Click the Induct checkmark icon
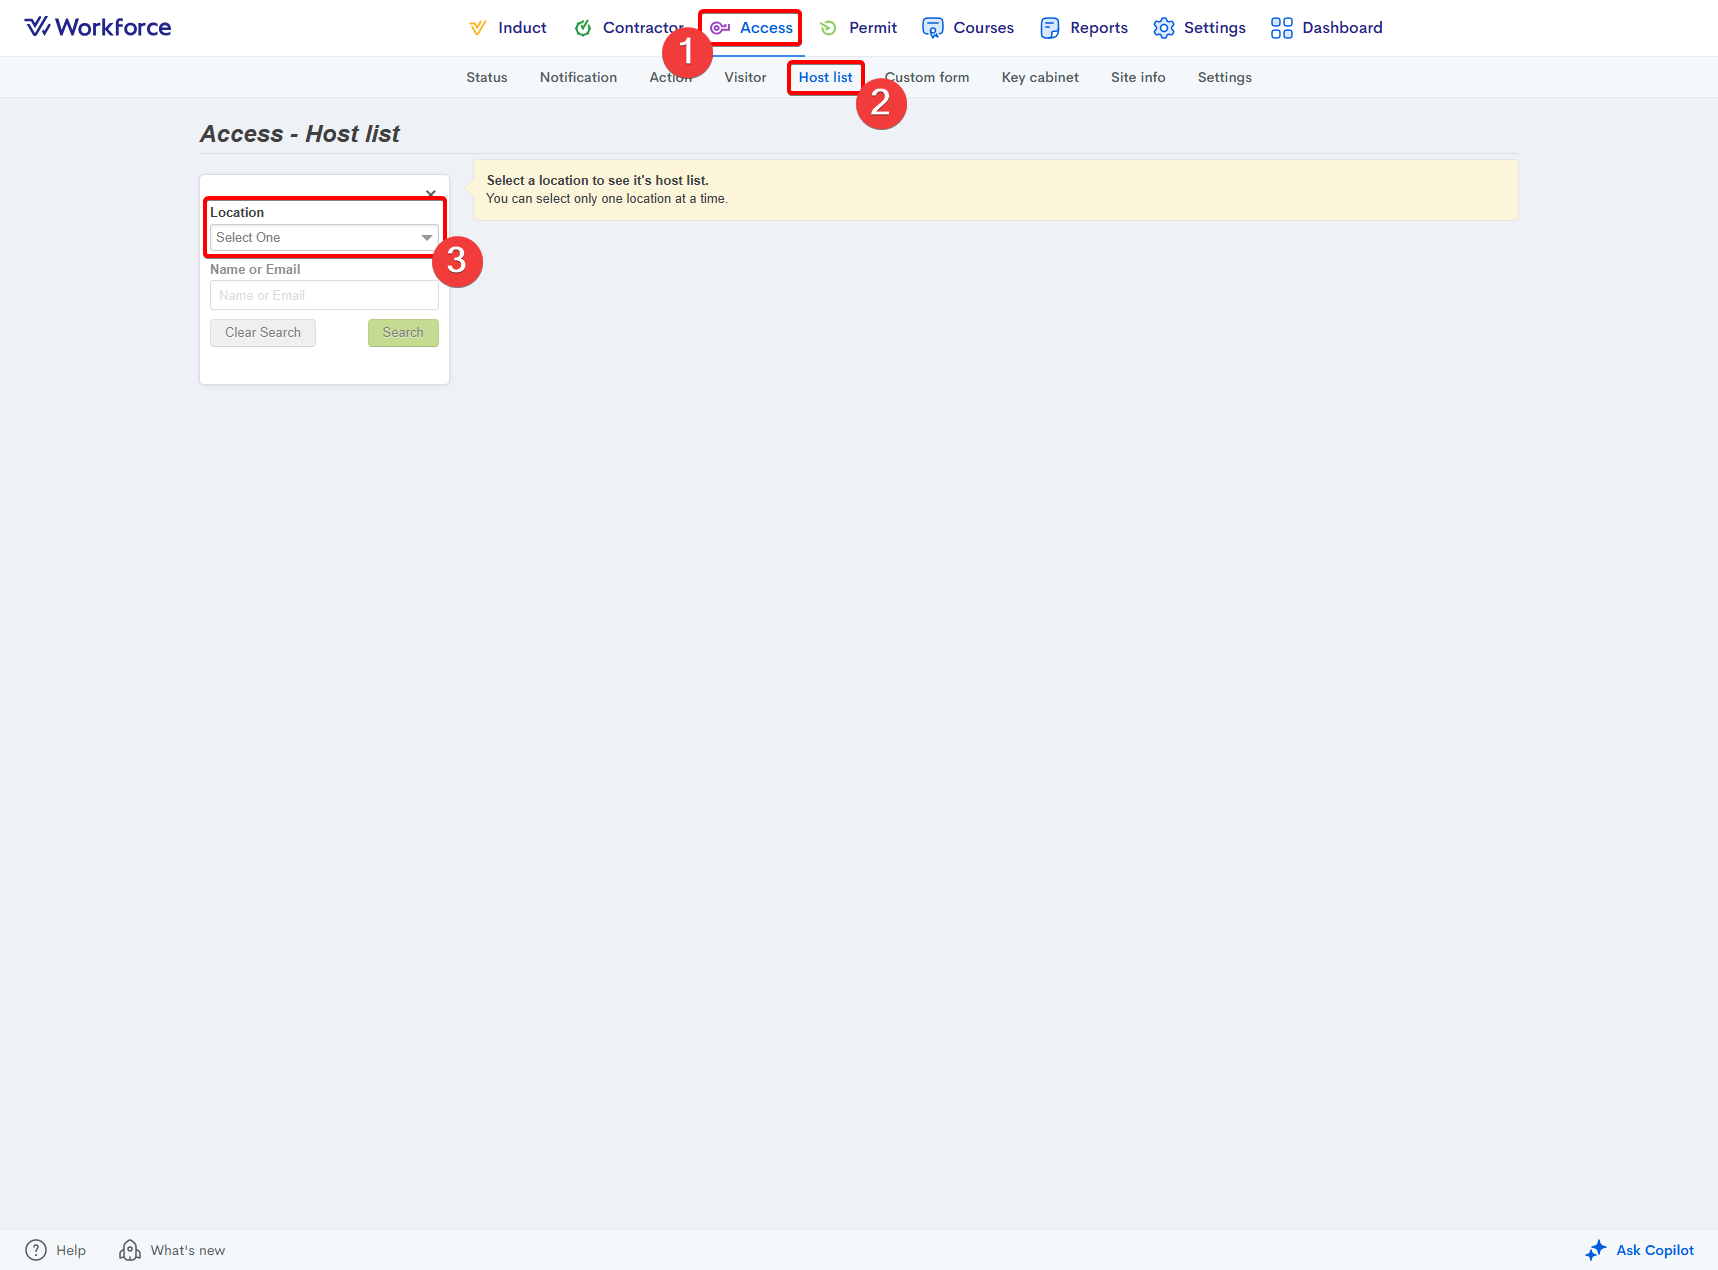 point(478,28)
